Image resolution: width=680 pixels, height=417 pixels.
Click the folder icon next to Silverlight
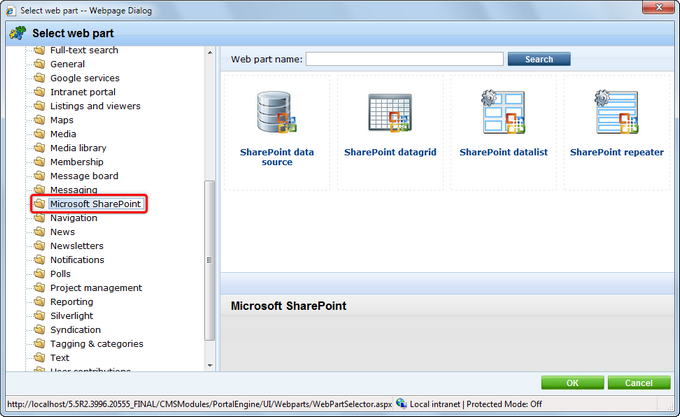click(x=39, y=316)
